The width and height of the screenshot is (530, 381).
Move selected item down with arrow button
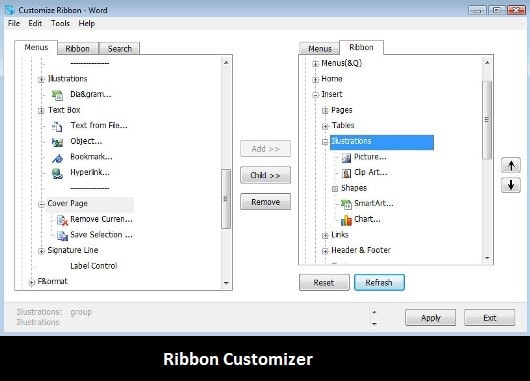coord(511,185)
